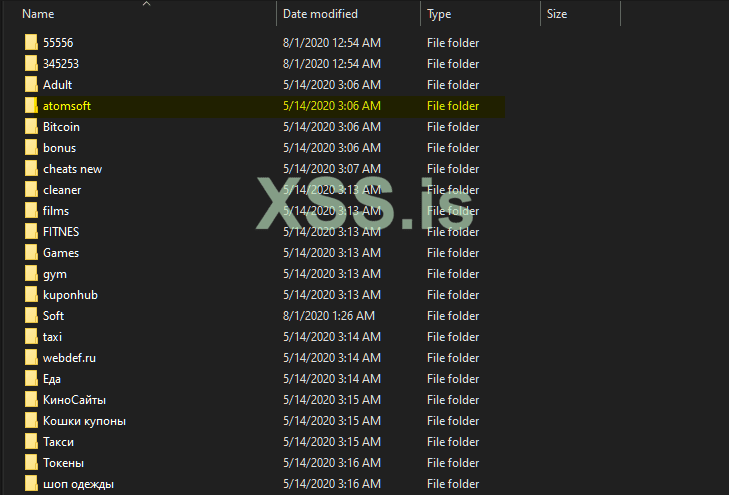
Task: Click the Bitcoin folder icon
Action: click(x=32, y=127)
